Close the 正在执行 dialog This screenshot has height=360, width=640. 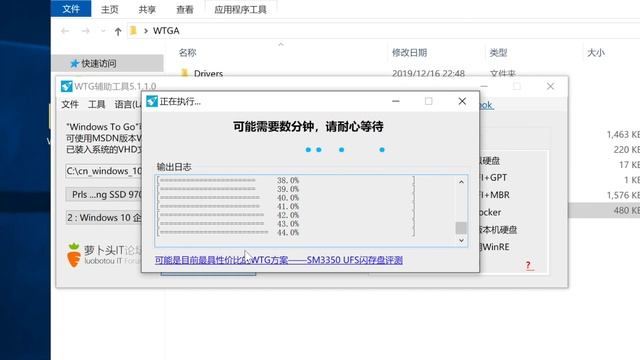(462, 101)
